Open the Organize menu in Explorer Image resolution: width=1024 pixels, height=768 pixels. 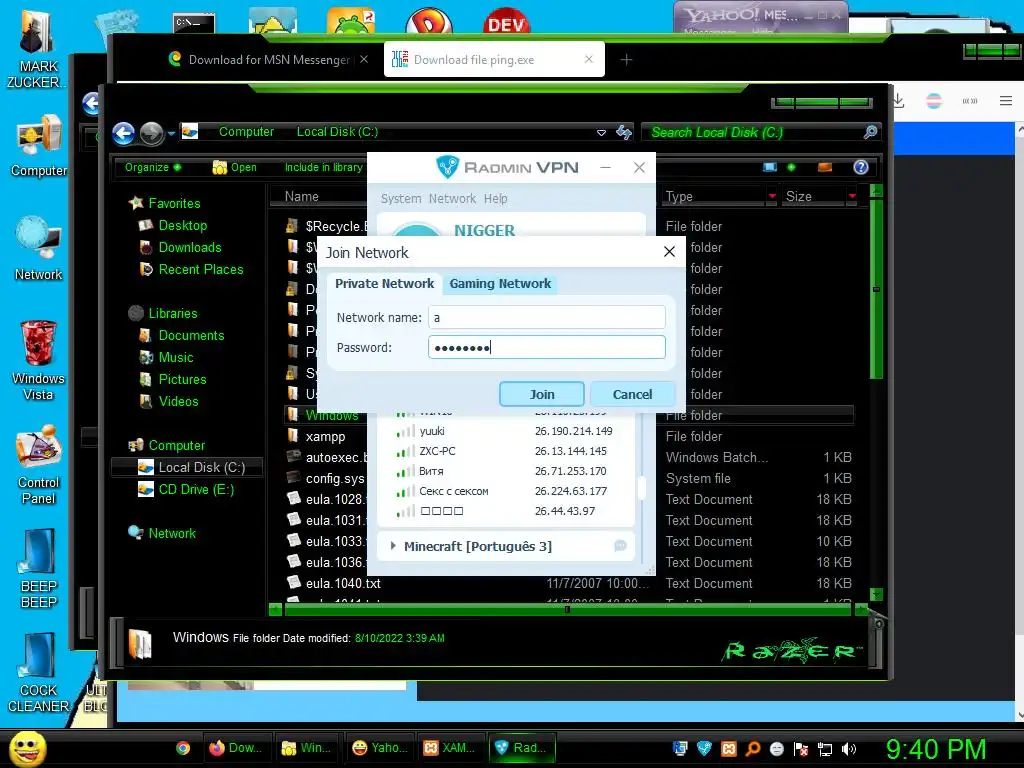153,167
